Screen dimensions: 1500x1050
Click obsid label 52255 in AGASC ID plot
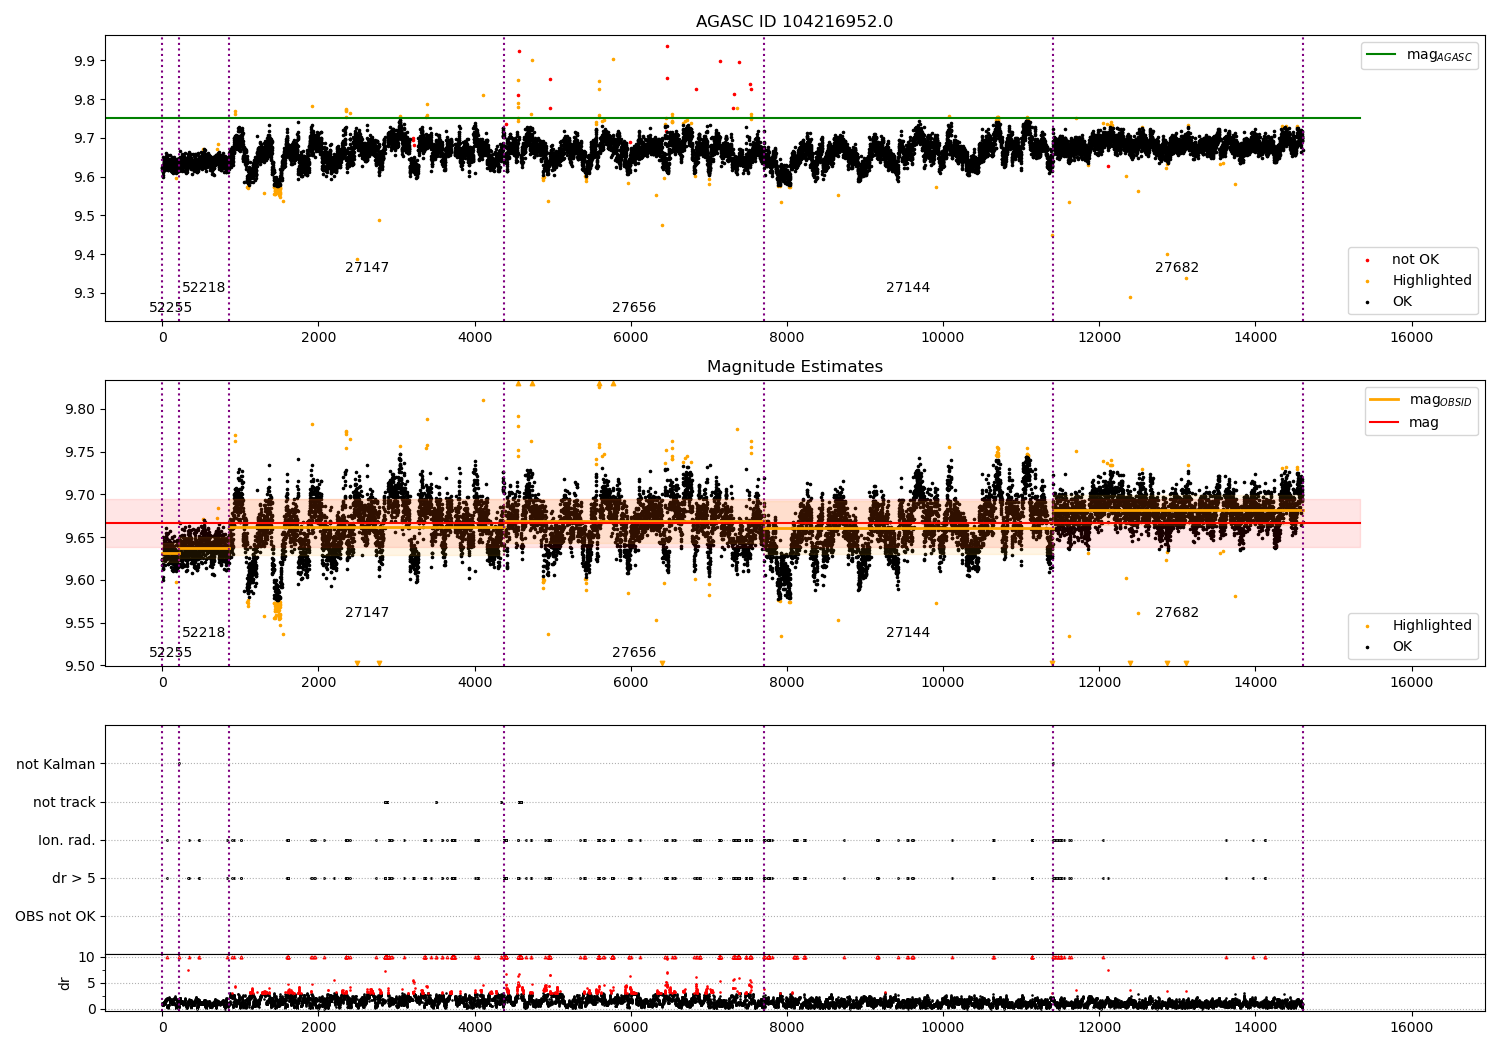point(171,308)
